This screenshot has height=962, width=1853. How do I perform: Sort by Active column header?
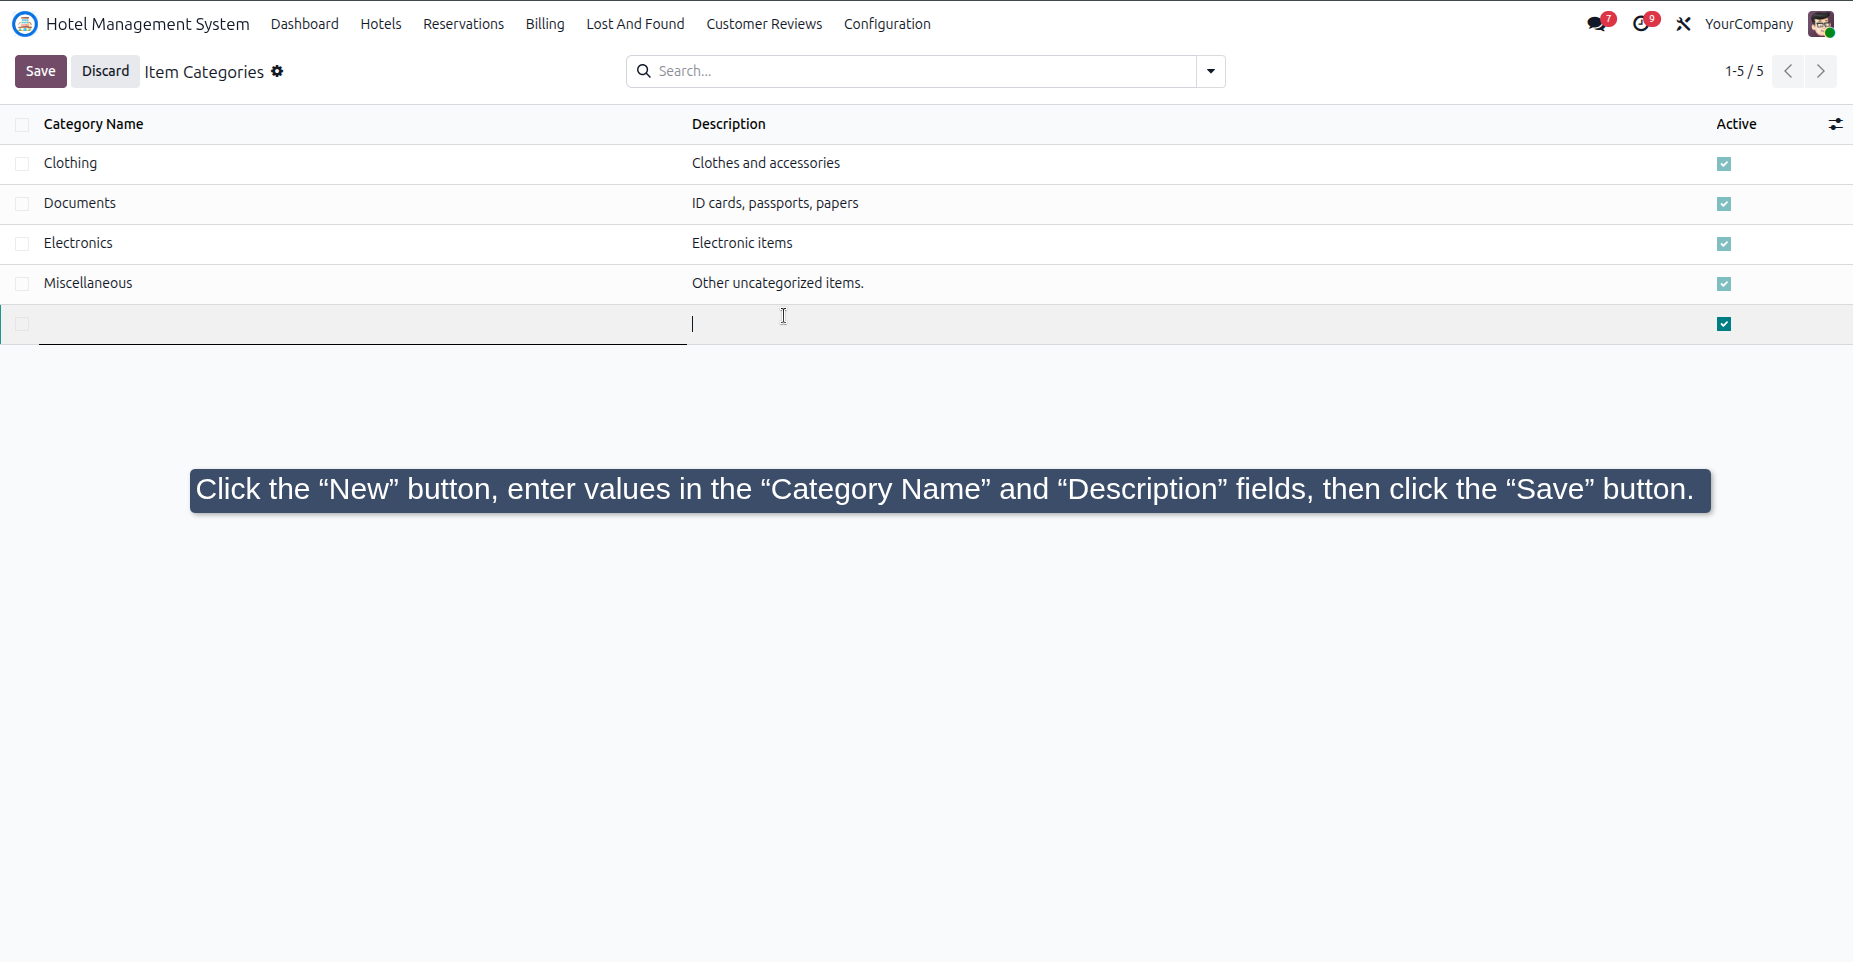coord(1736,124)
